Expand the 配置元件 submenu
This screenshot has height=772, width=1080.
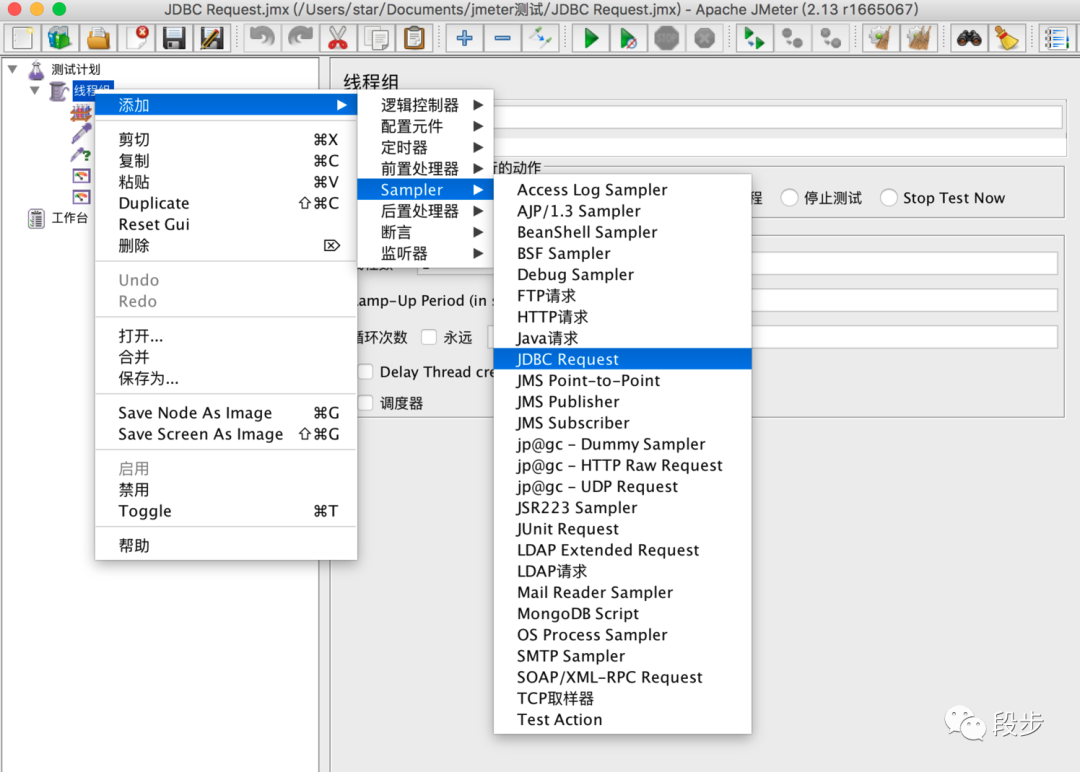click(426, 126)
